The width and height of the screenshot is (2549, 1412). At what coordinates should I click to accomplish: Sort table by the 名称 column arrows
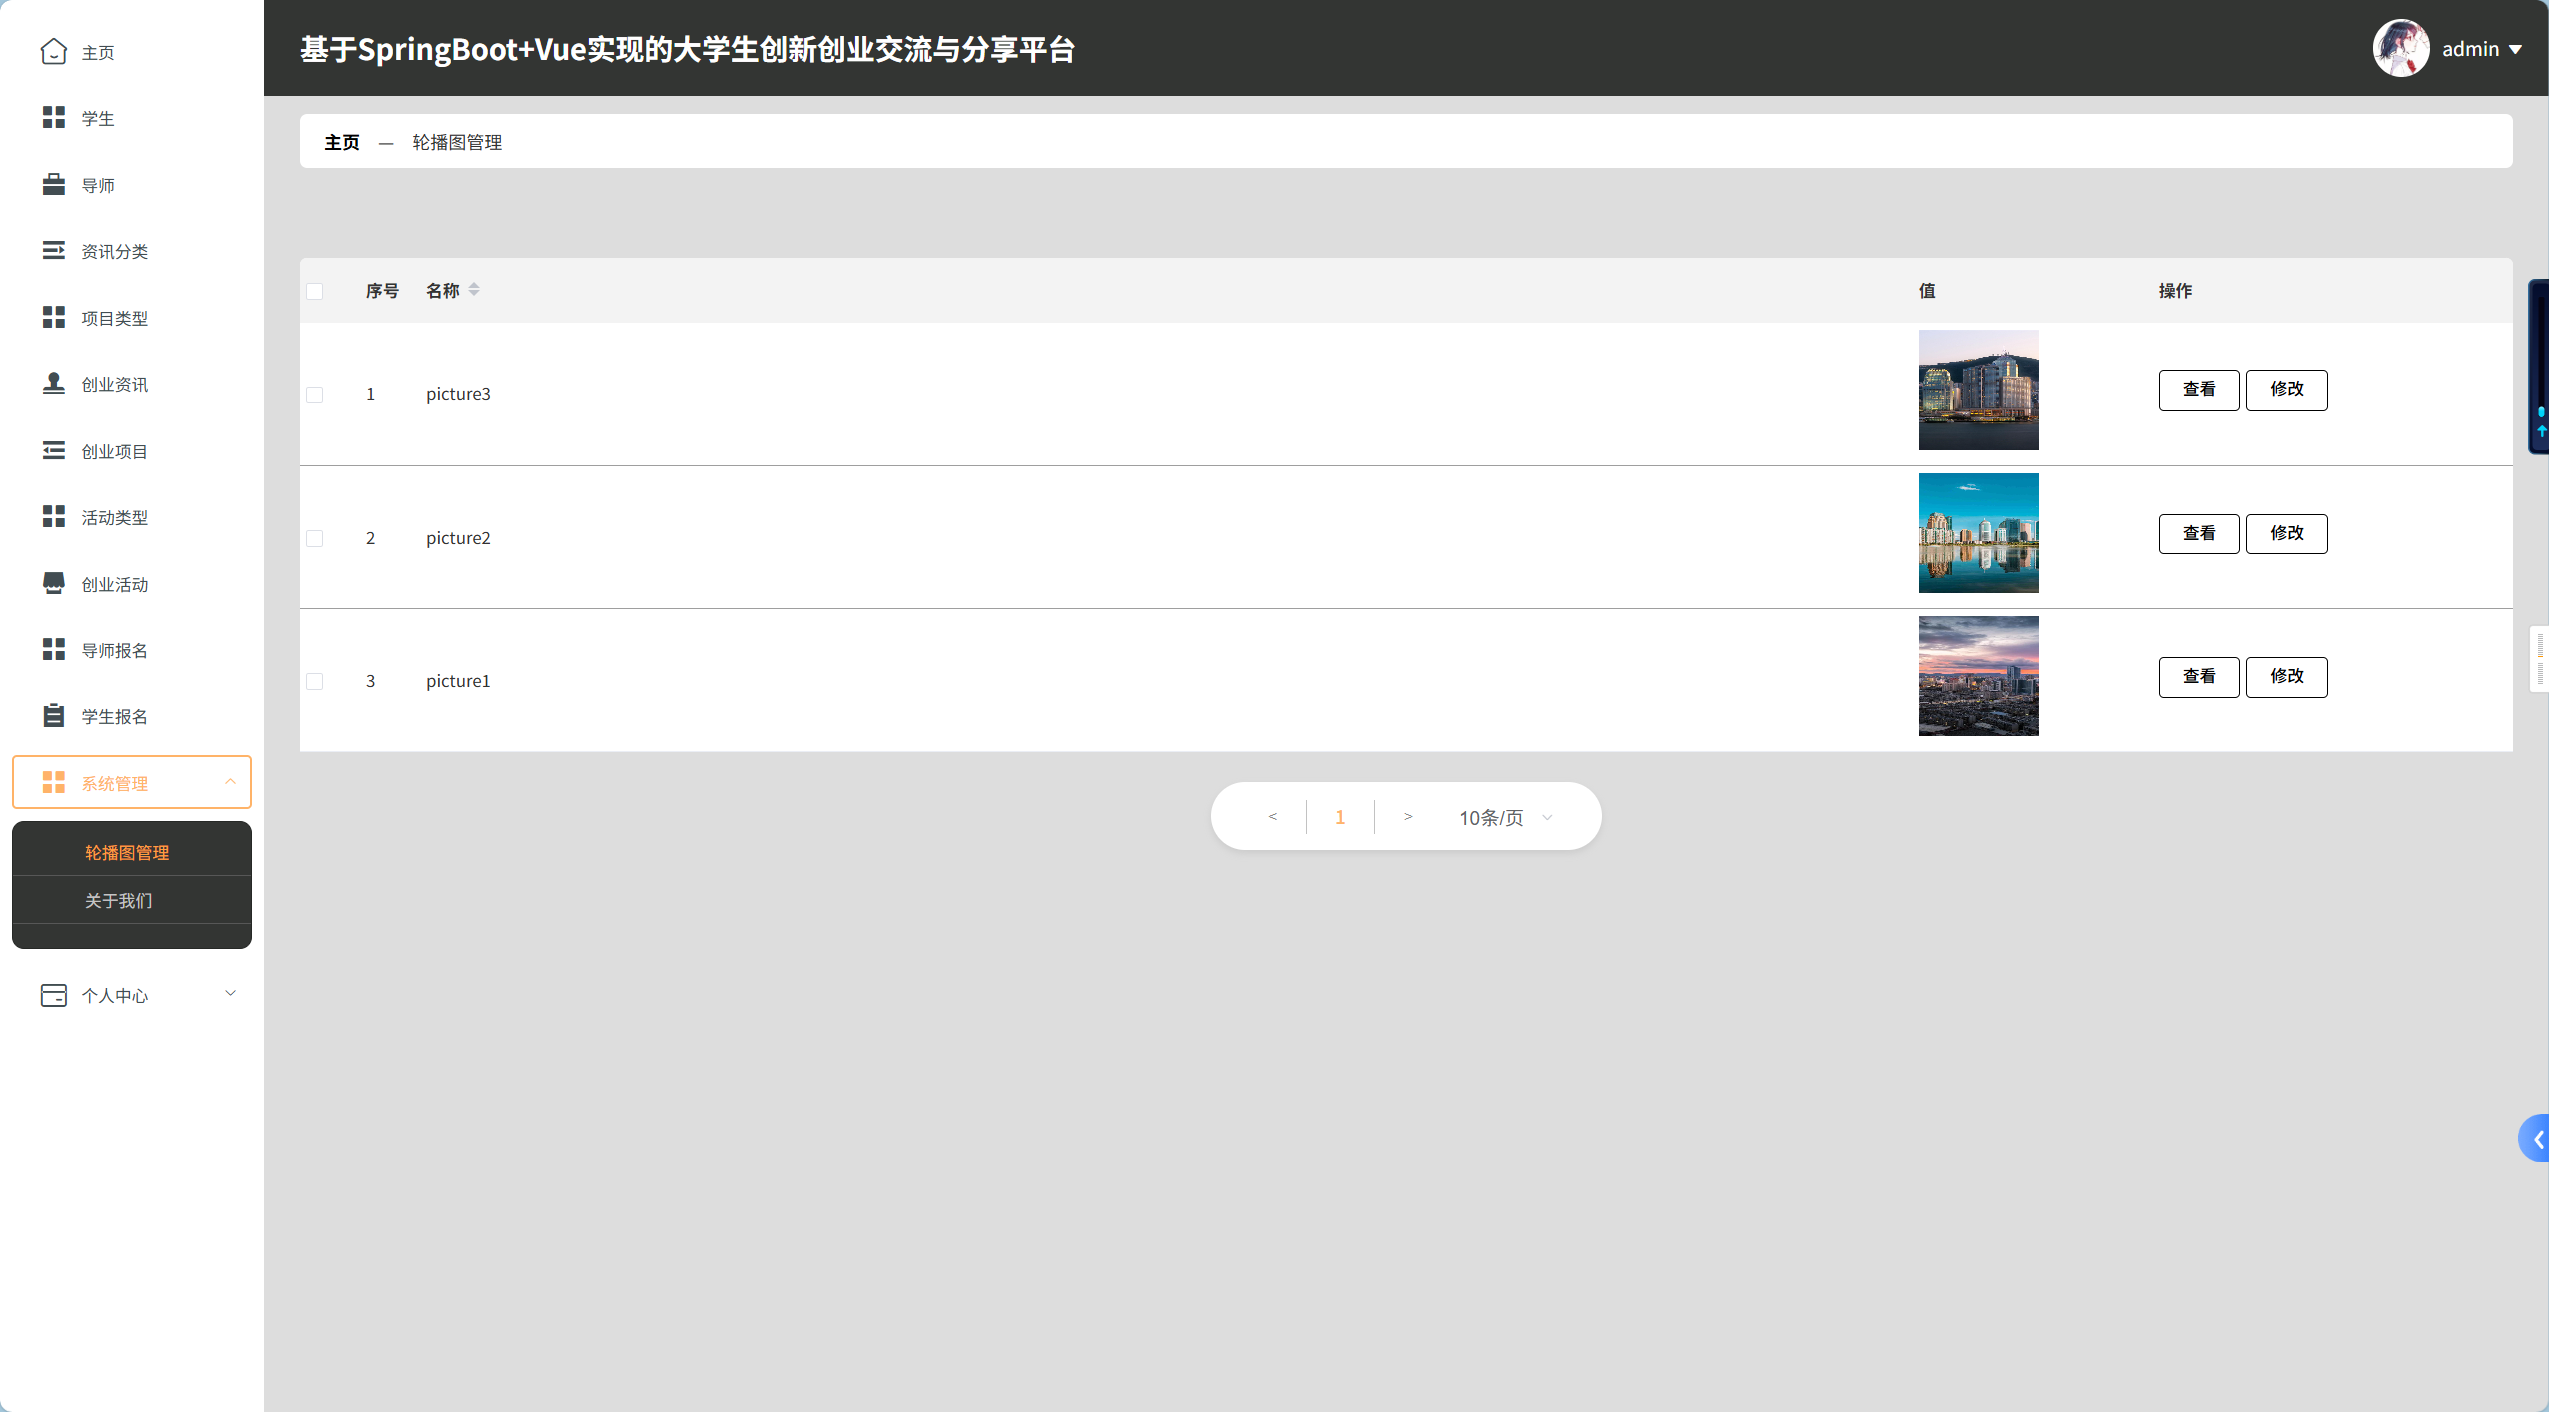point(474,290)
